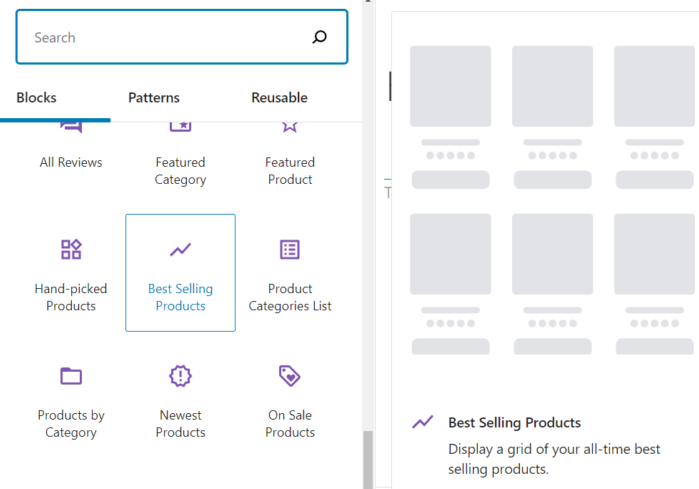Focus the block Search field
Screen dimensions: 699x489
(165, 38)
